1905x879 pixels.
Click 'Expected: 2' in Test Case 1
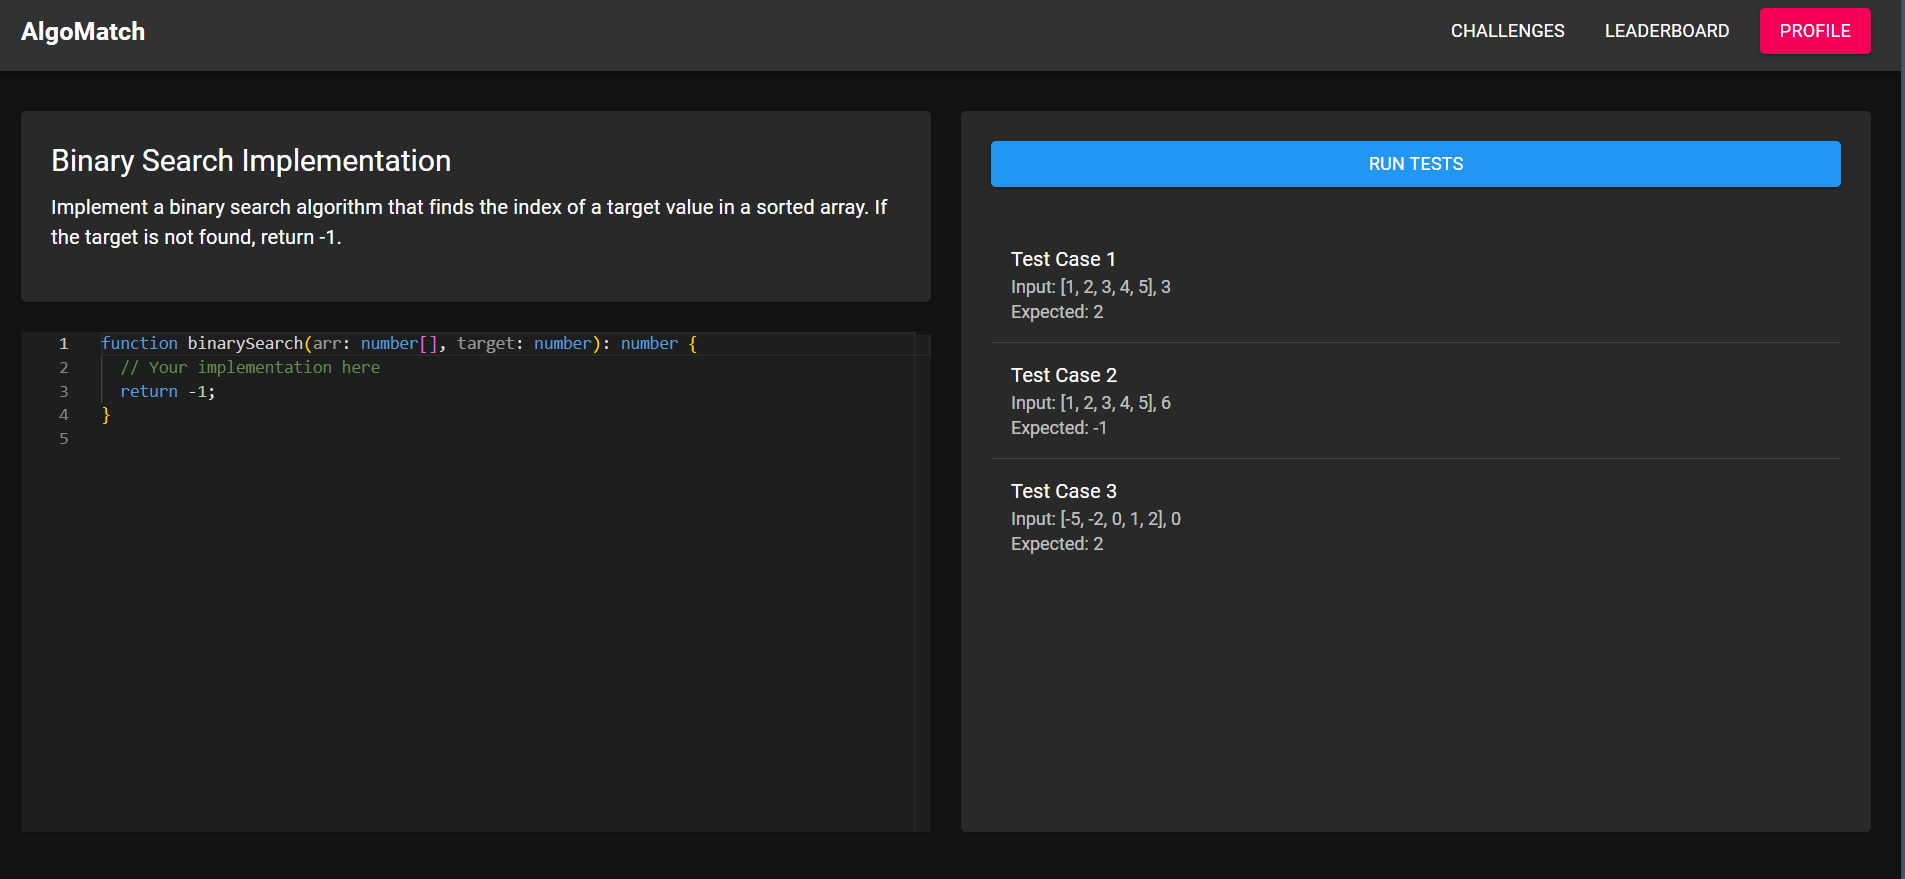click(x=1057, y=312)
